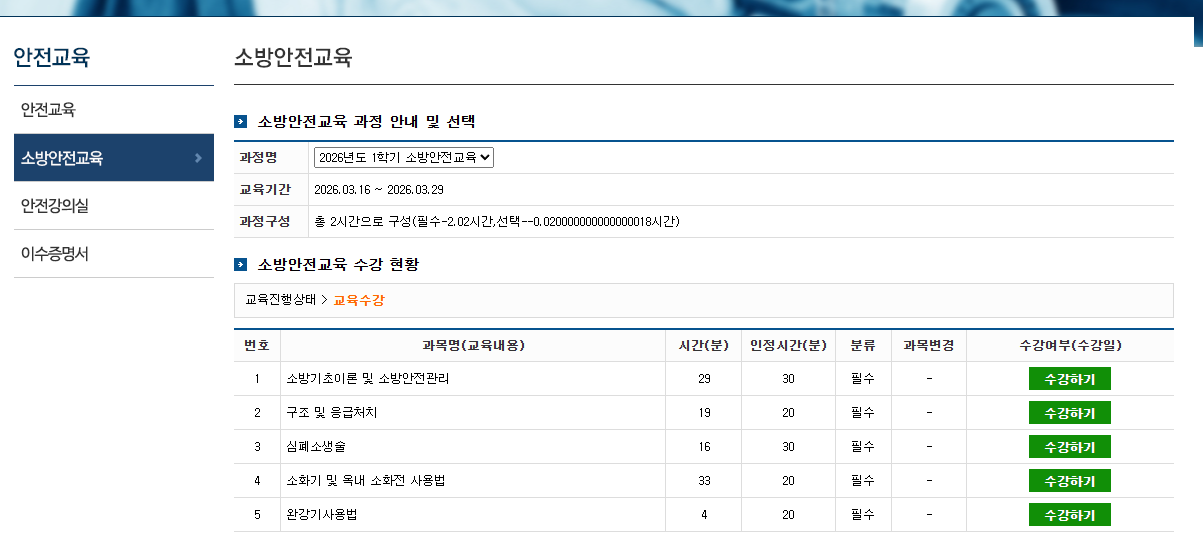Screen dimensions: 1203x549
Task: Open the 이수증명서 sidebar page
Action: point(55,254)
